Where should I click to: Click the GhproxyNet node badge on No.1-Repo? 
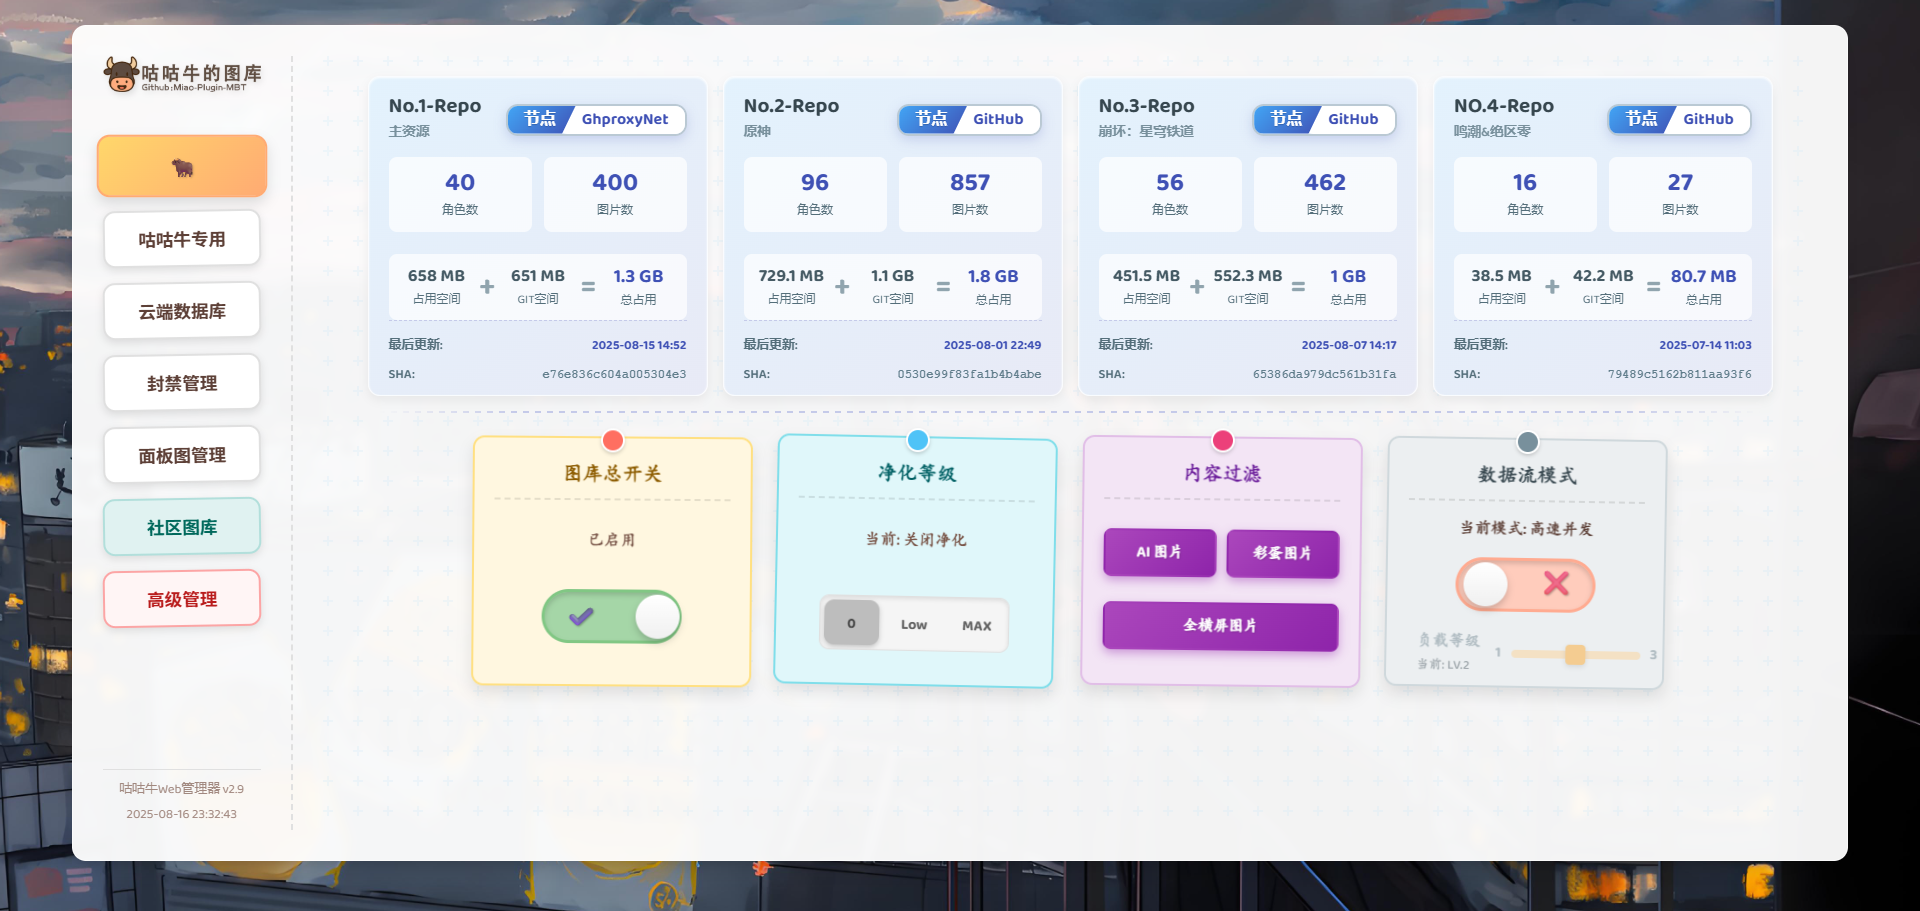click(x=596, y=119)
